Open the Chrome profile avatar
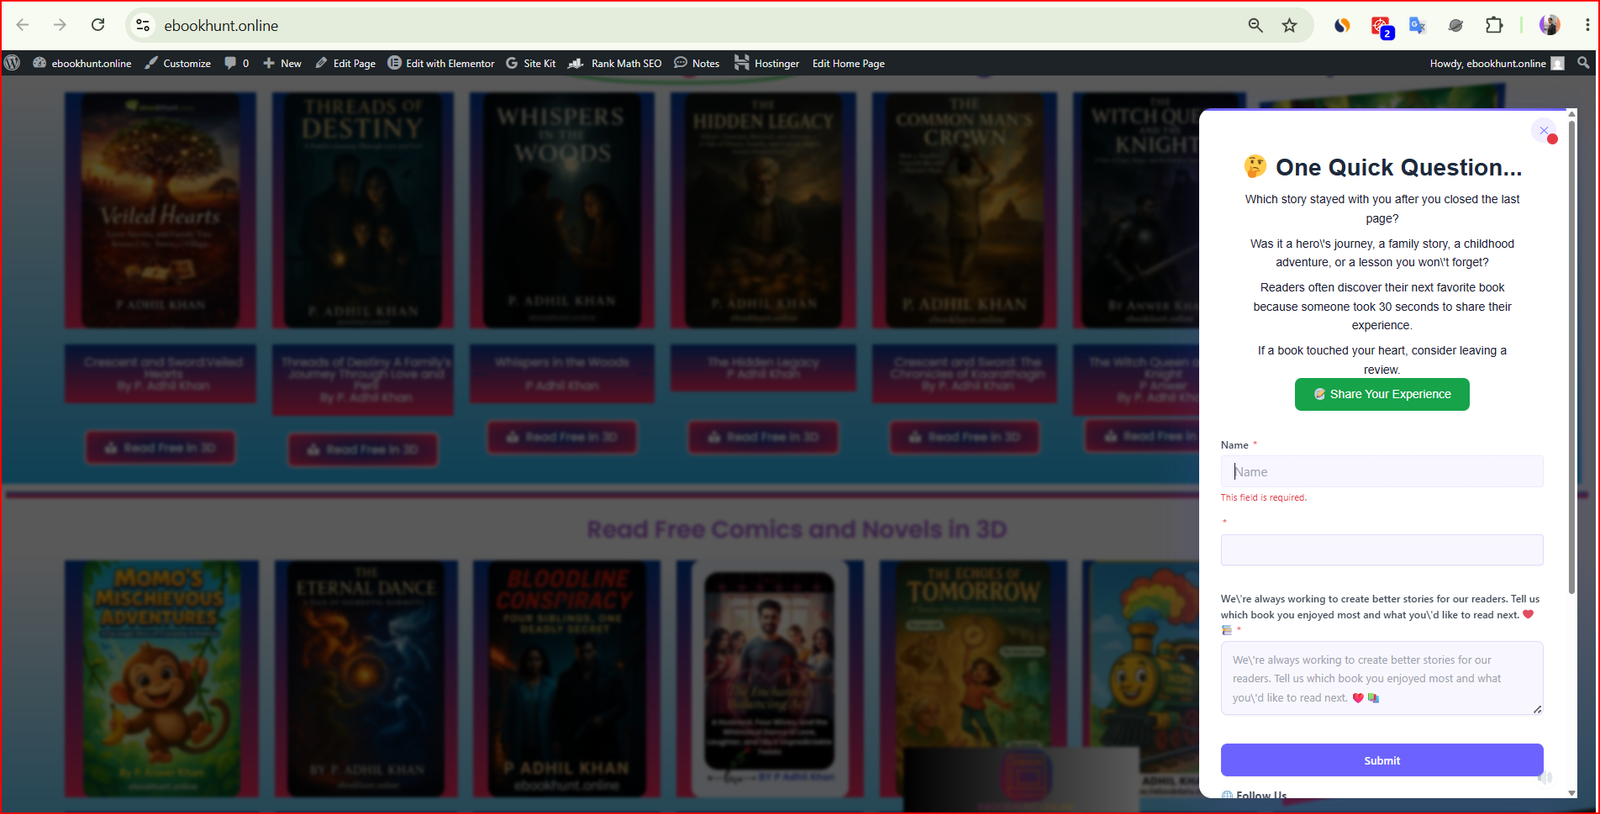Screen dimensions: 1600x814 (1550, 25)
